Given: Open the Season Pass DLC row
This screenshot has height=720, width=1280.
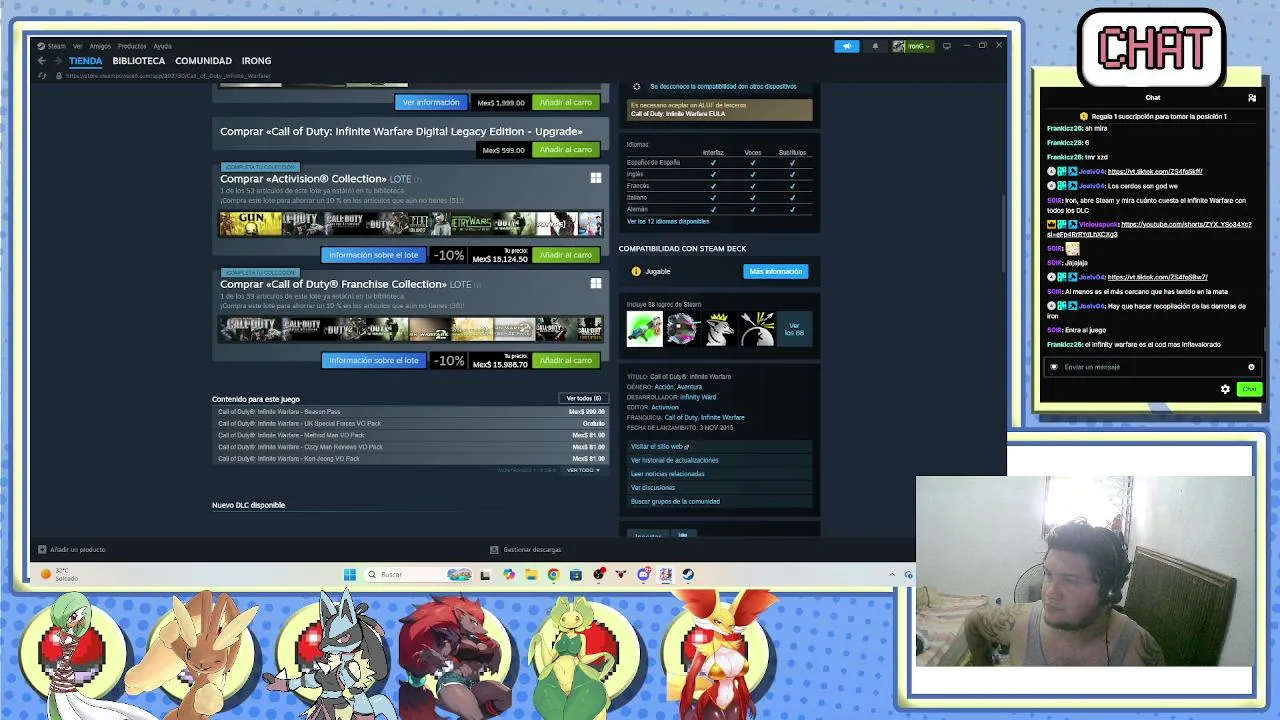Looking at the screenshot, I should coord(411,412).
